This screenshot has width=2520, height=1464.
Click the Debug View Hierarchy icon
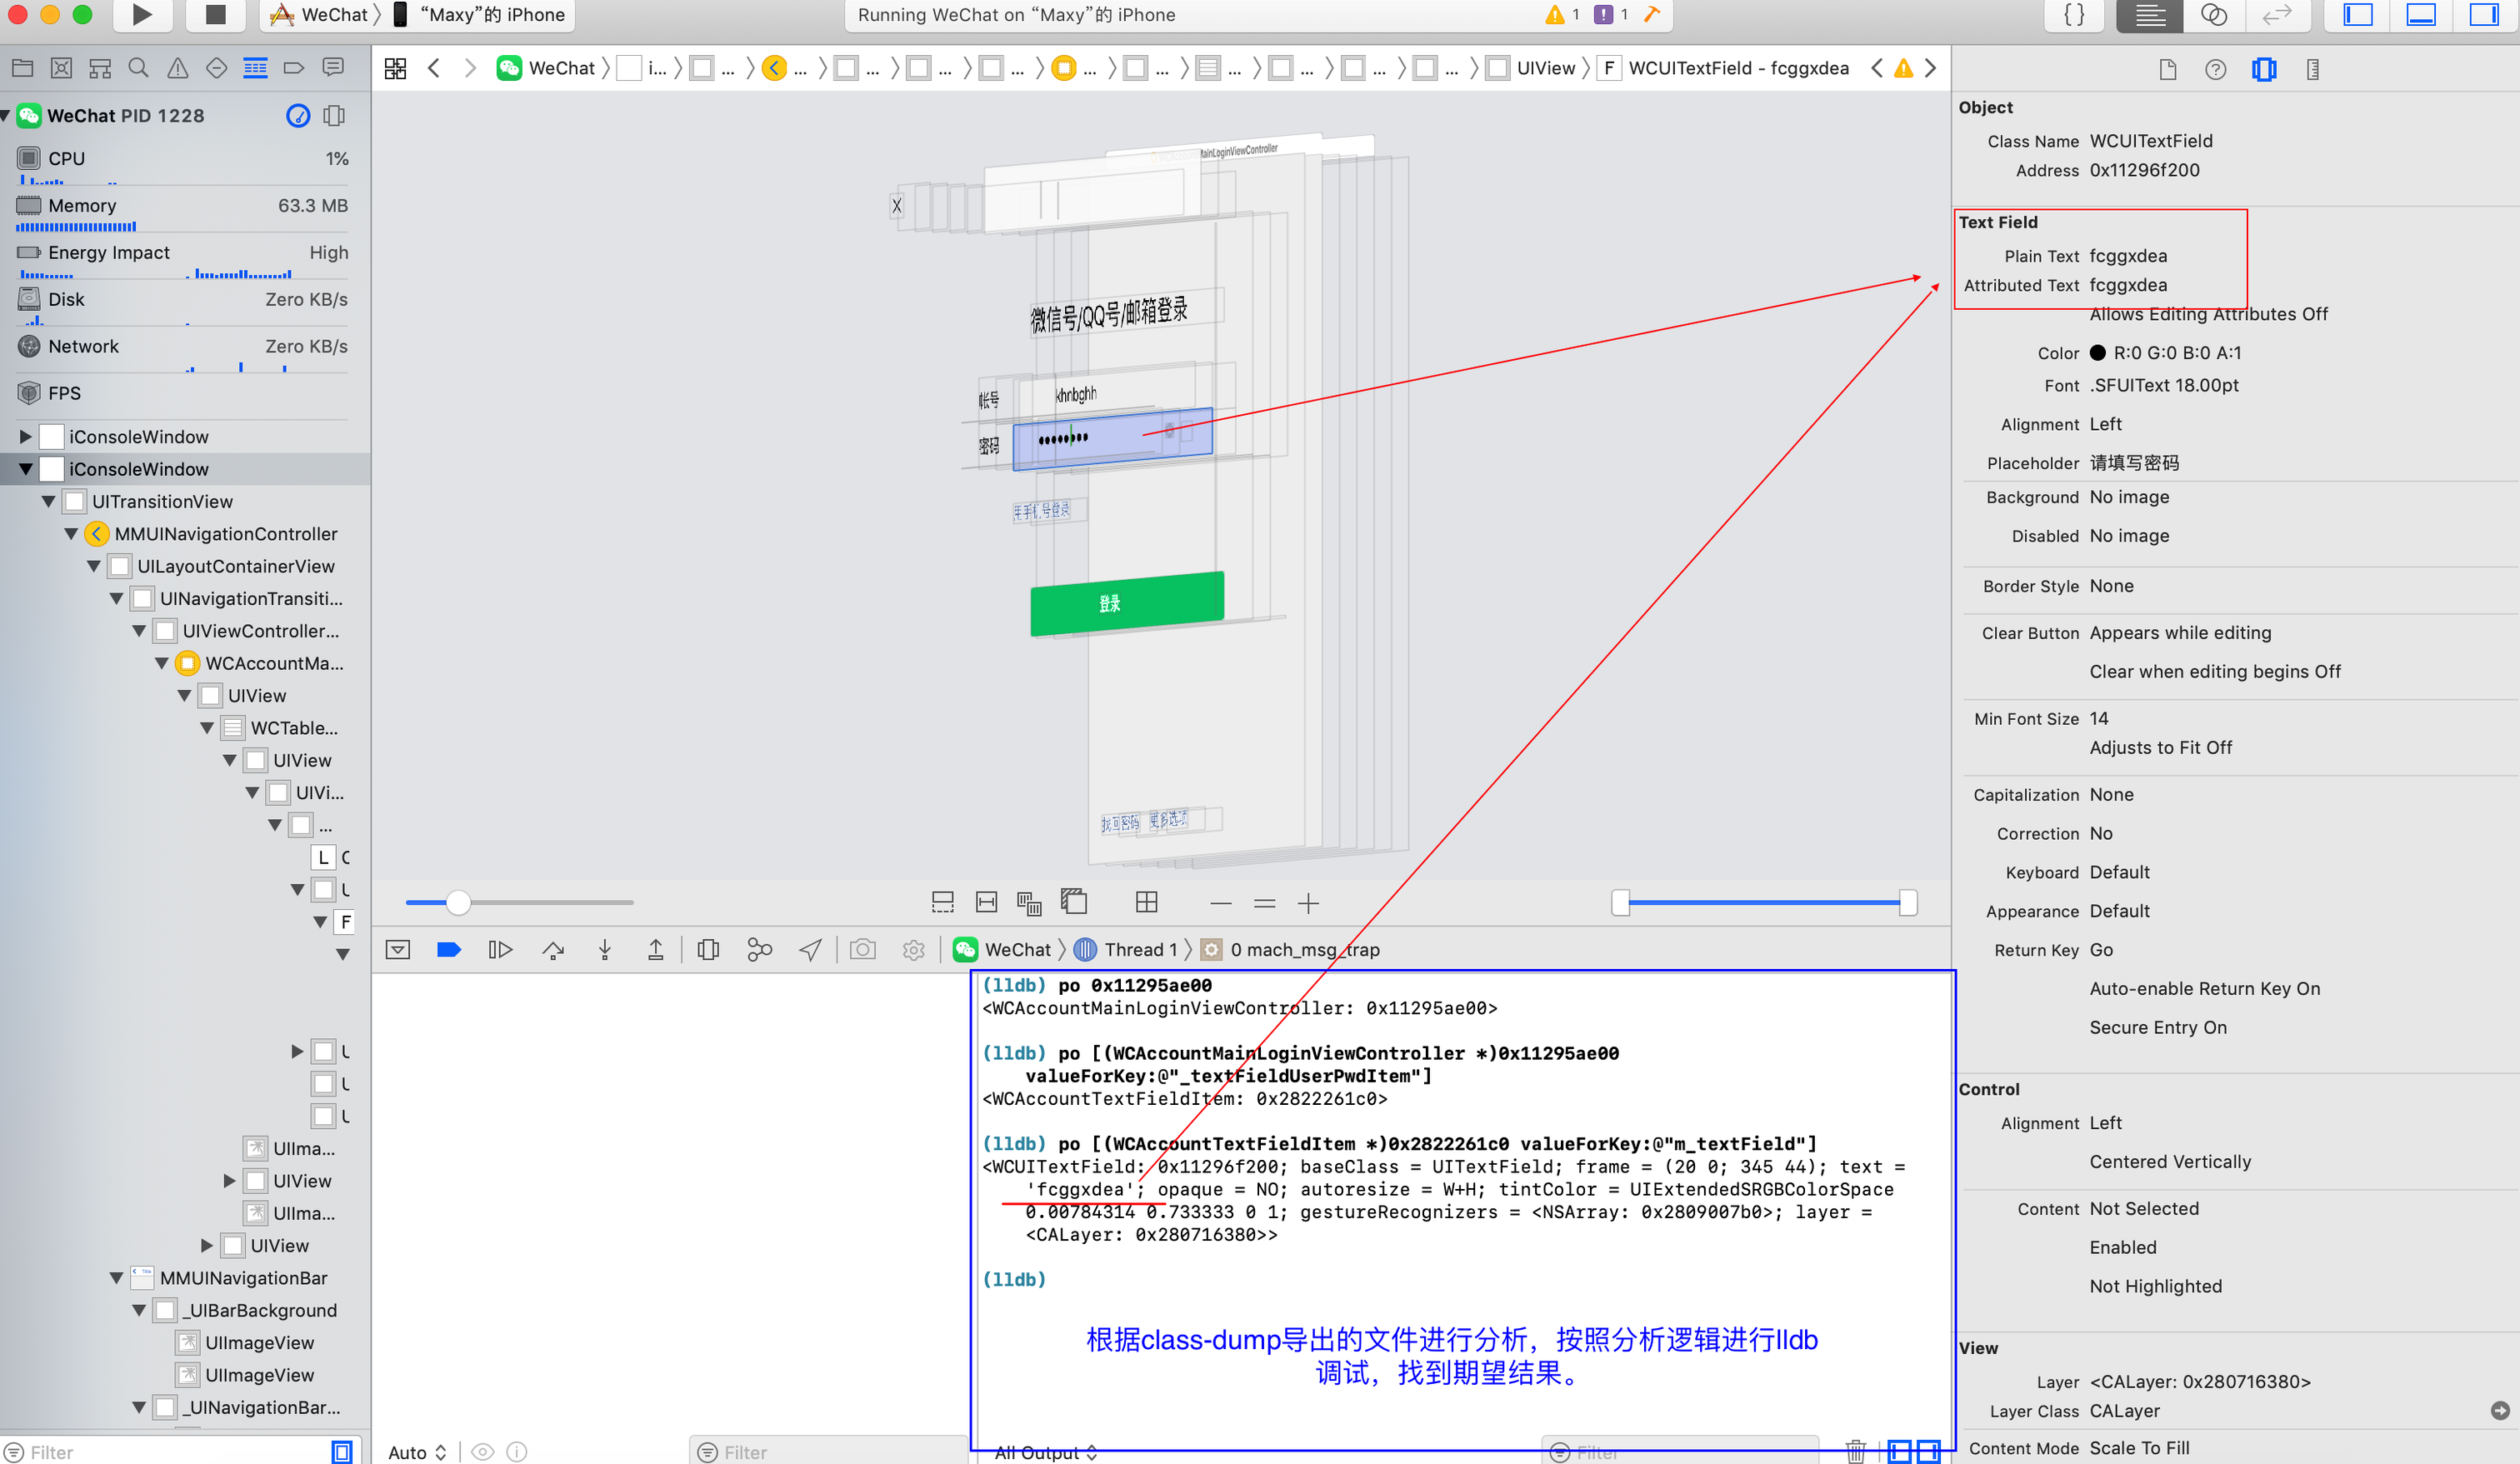pos(708,950)
